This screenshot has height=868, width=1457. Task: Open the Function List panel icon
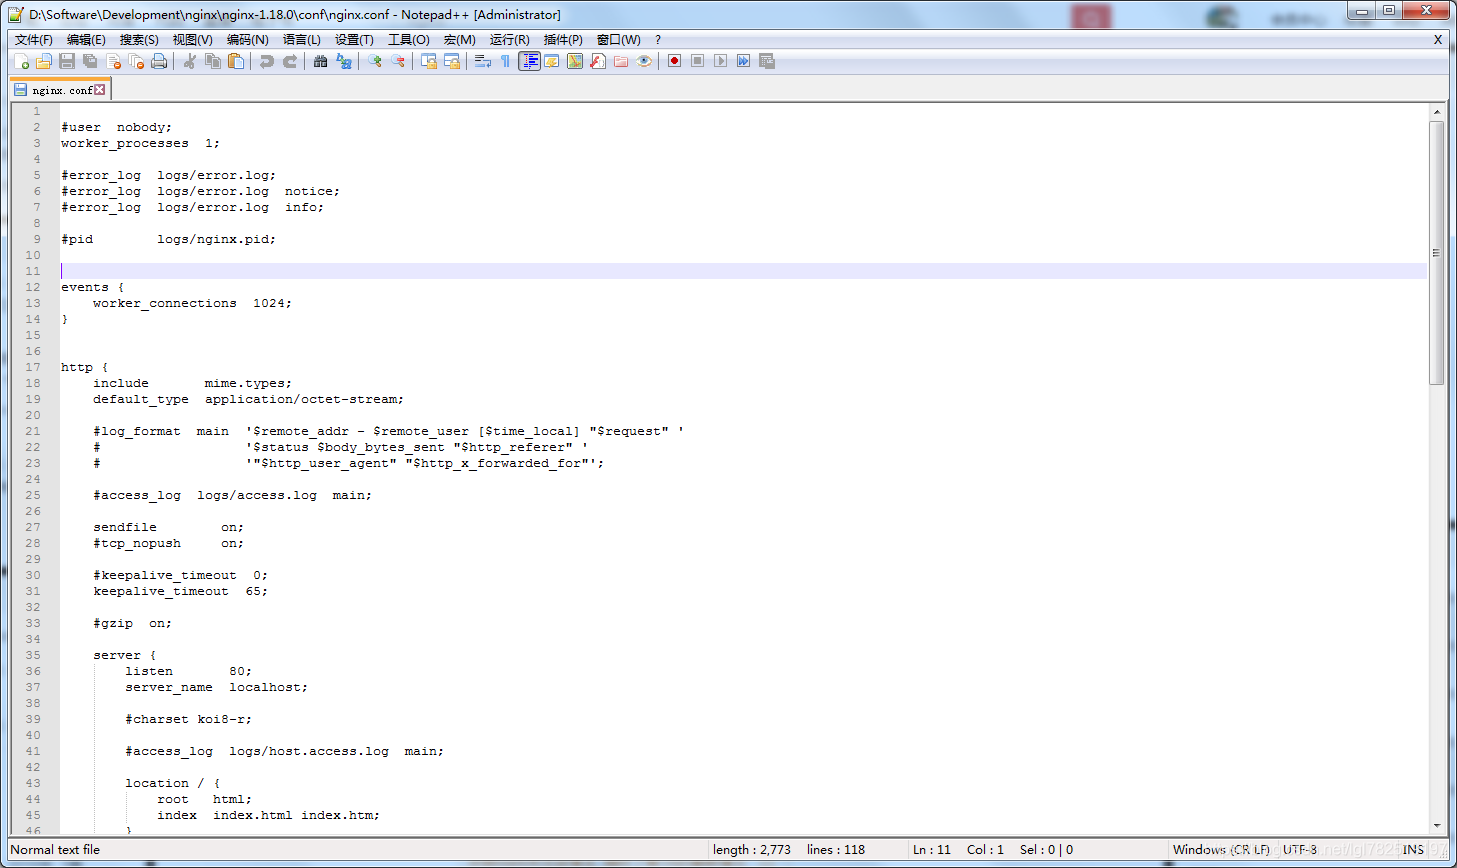598,61
